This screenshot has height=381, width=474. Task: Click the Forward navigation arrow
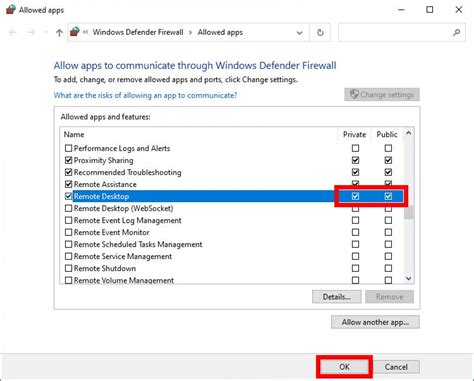[31, 32]
